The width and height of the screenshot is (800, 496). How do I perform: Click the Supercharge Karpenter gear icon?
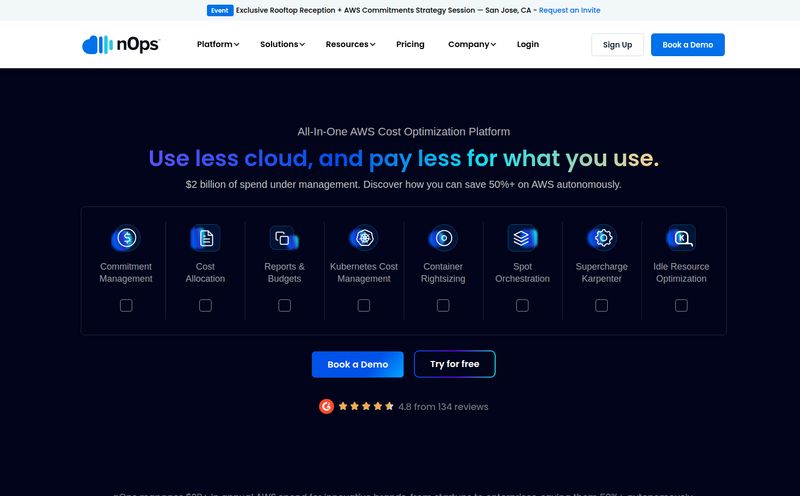[602, 238]
